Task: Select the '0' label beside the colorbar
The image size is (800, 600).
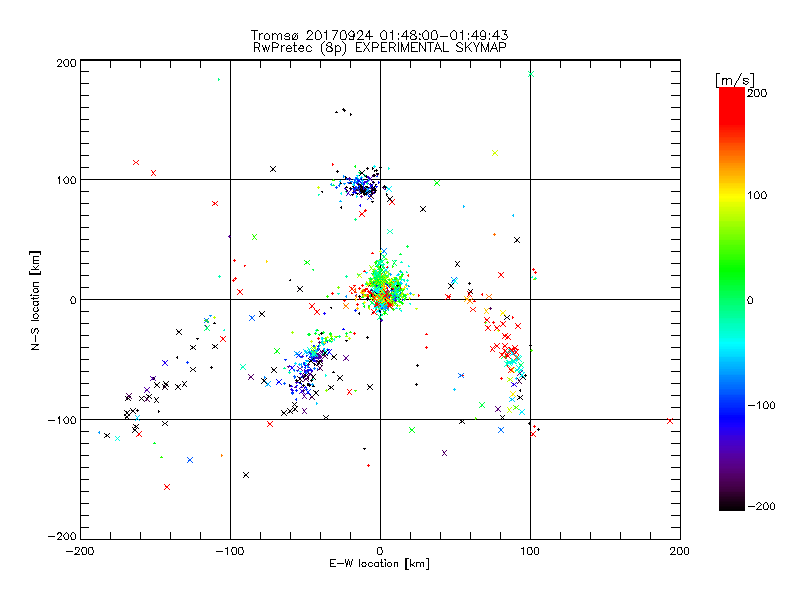Action: click(750, 301)
